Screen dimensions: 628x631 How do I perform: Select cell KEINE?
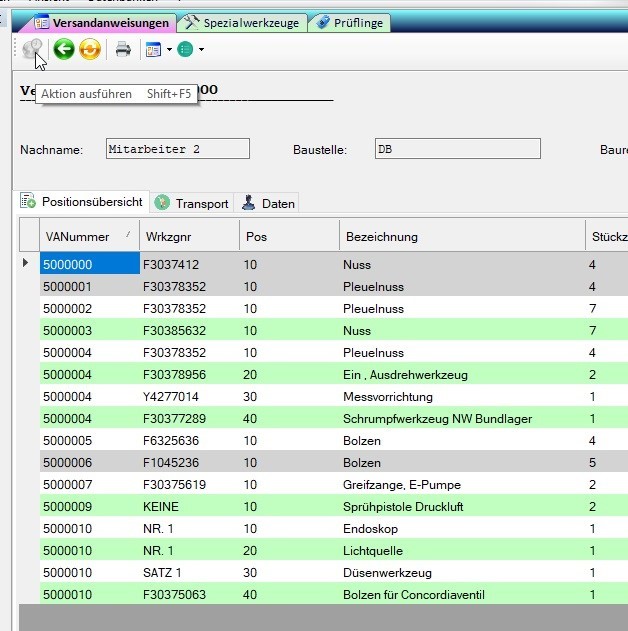pos(189,506)
